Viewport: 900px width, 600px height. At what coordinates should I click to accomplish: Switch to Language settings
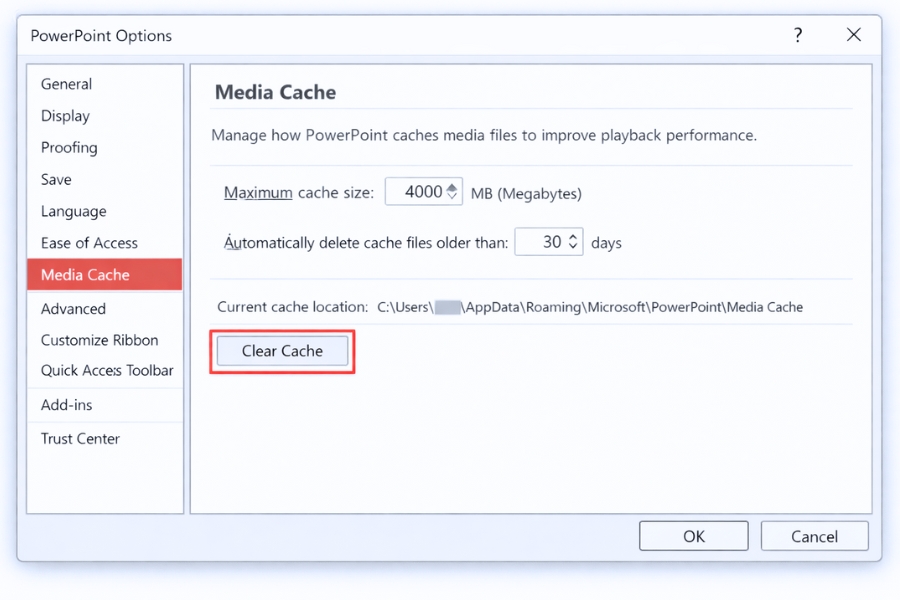click(x=73, y=212)
